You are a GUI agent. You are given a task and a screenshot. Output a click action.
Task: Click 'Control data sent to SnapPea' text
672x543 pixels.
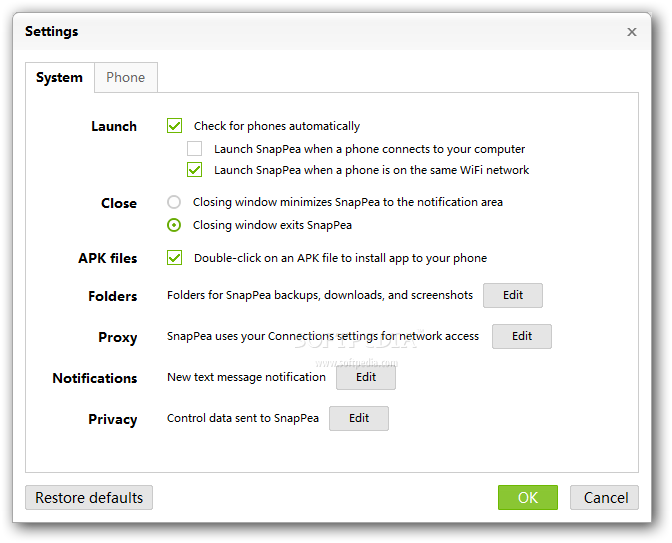[x=243, y=418]
